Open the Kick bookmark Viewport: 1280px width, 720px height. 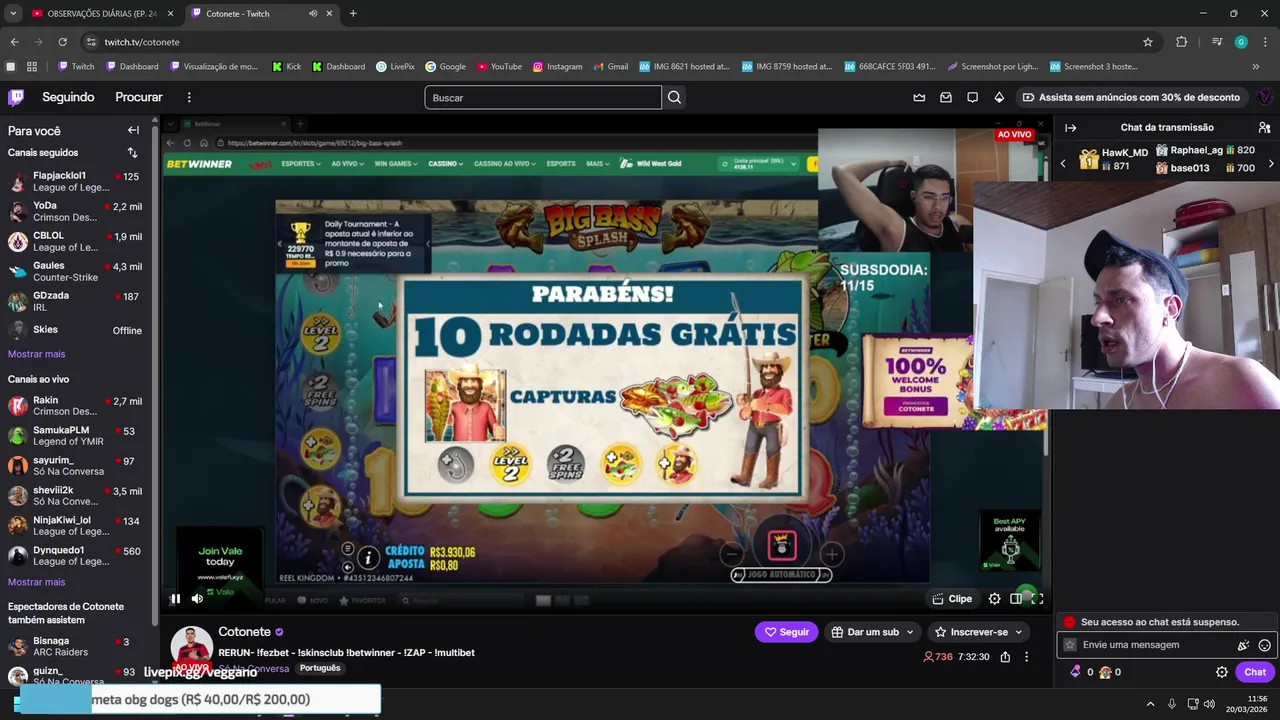286,67
